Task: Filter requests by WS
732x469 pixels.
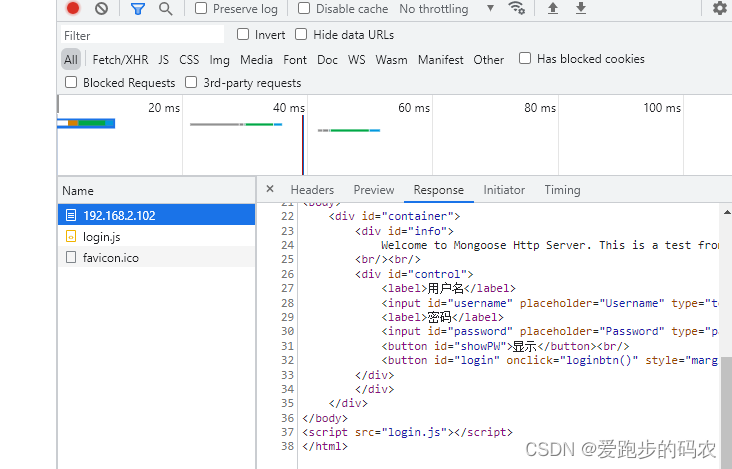Action: tap(357, 60)
